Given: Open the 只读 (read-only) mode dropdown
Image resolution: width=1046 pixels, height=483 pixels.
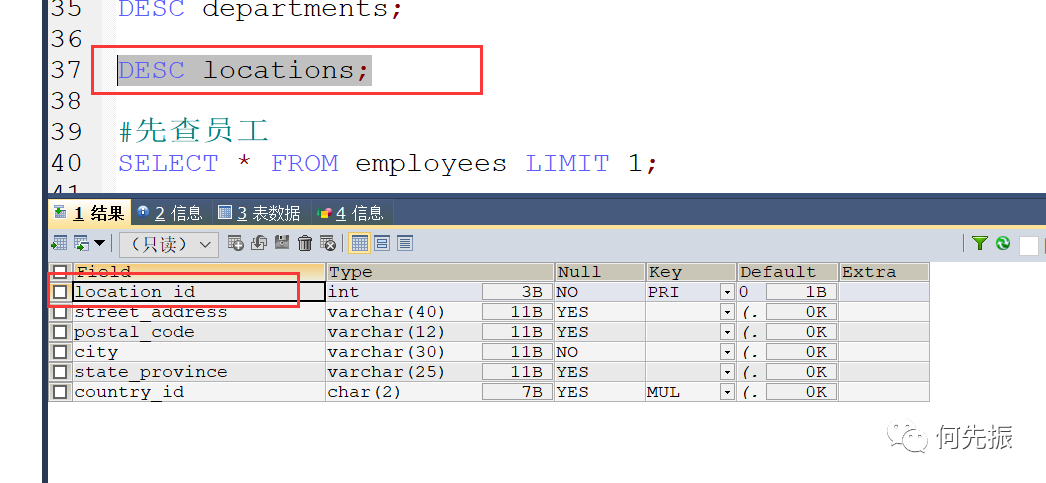Looking at the screenshot, I should [x=169, y=245].
